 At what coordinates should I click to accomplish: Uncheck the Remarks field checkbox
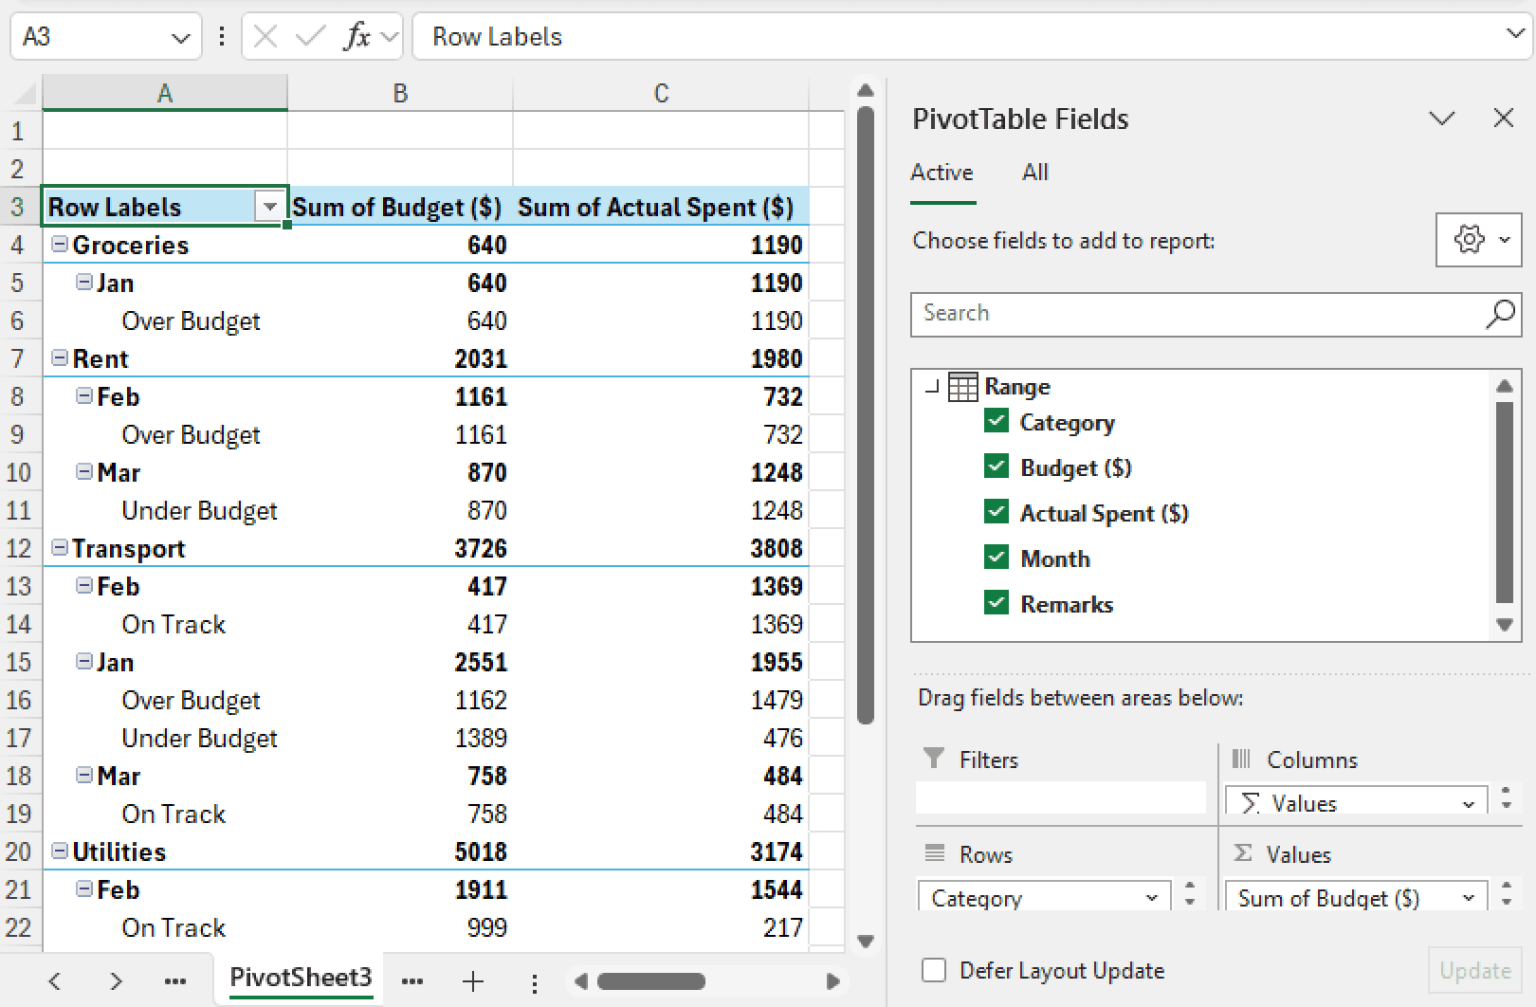pyautogui.click(x=996, y=602)
